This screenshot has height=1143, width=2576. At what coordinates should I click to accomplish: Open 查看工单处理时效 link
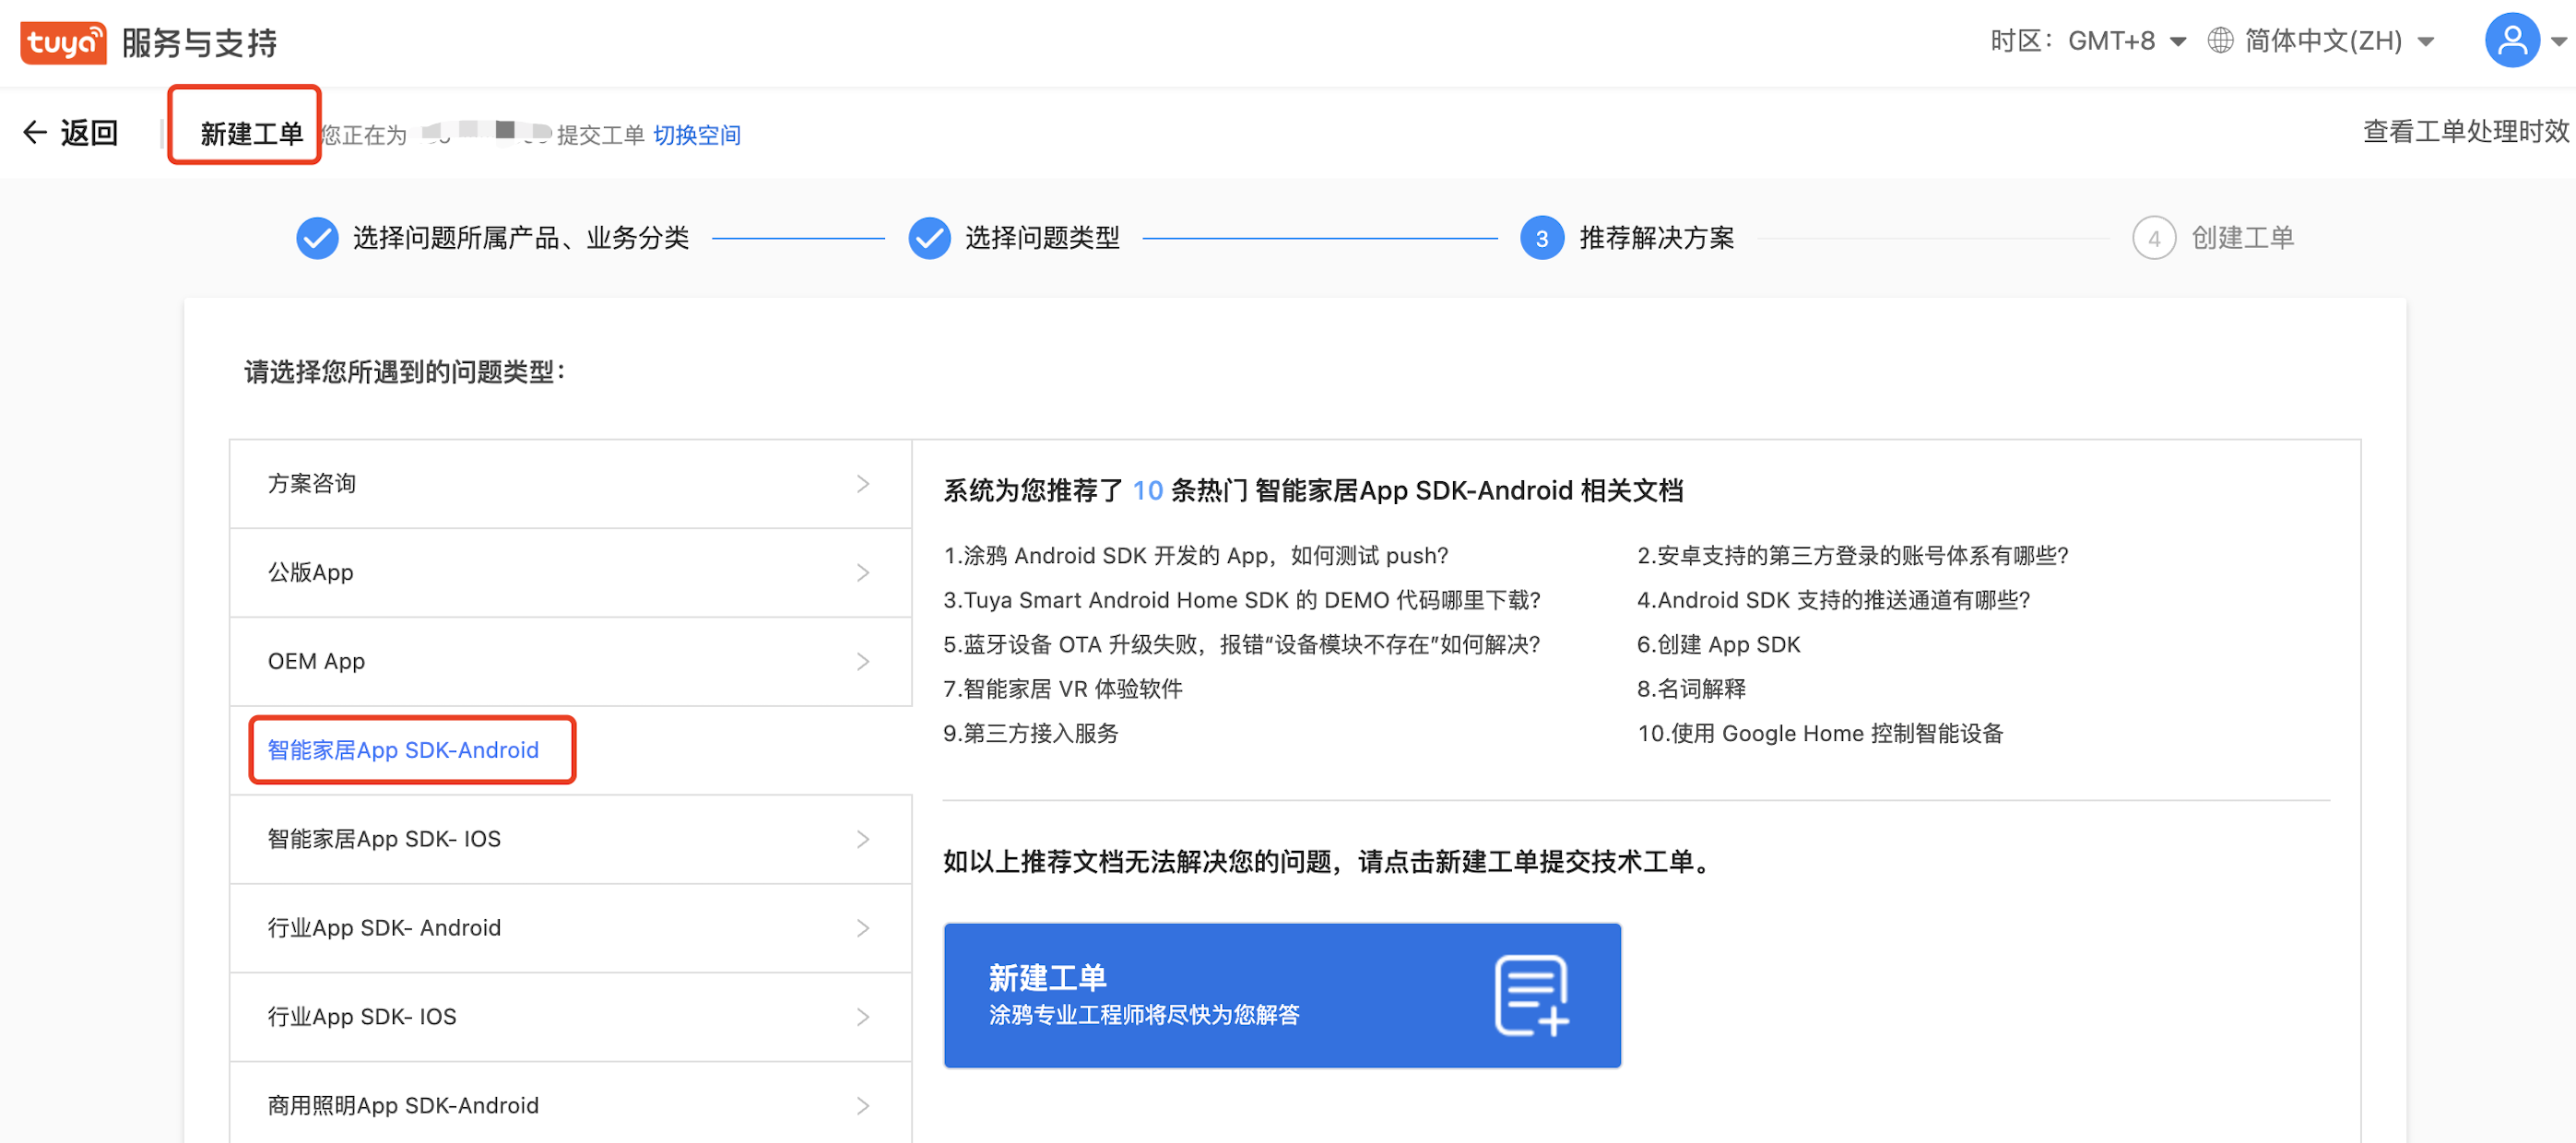coord(2465,132)
